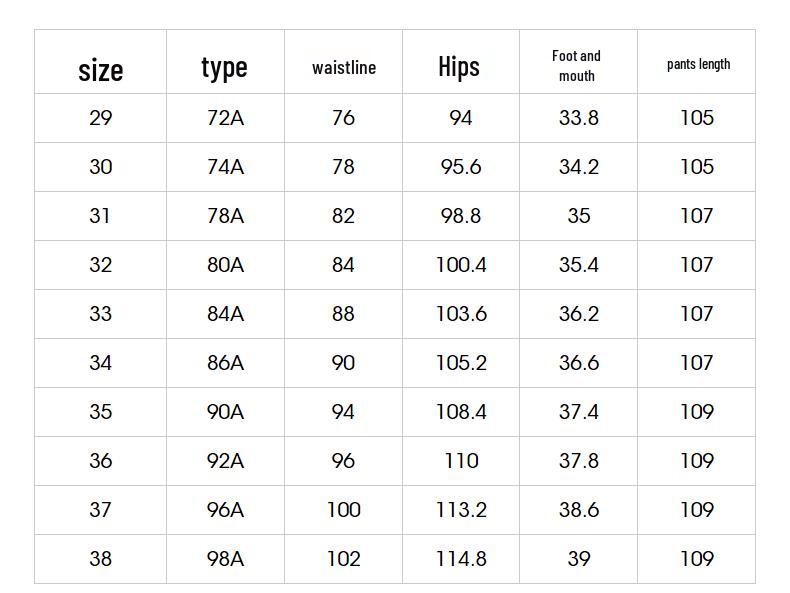Click the "size" column header

100,69
